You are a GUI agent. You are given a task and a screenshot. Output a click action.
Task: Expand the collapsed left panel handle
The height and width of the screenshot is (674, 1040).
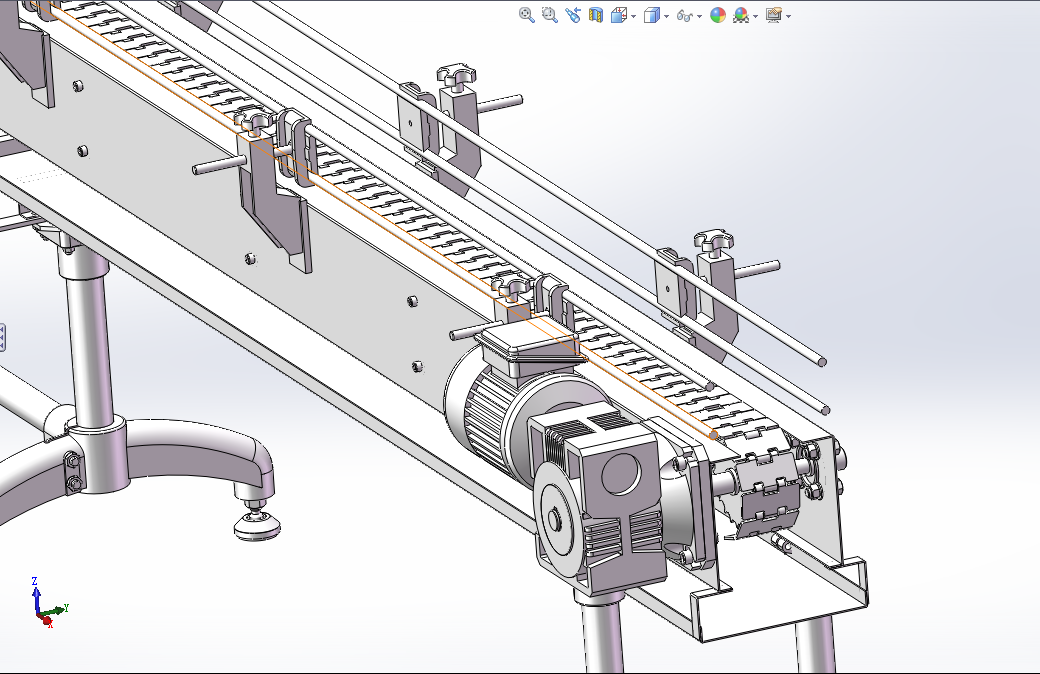coord(3,338)
